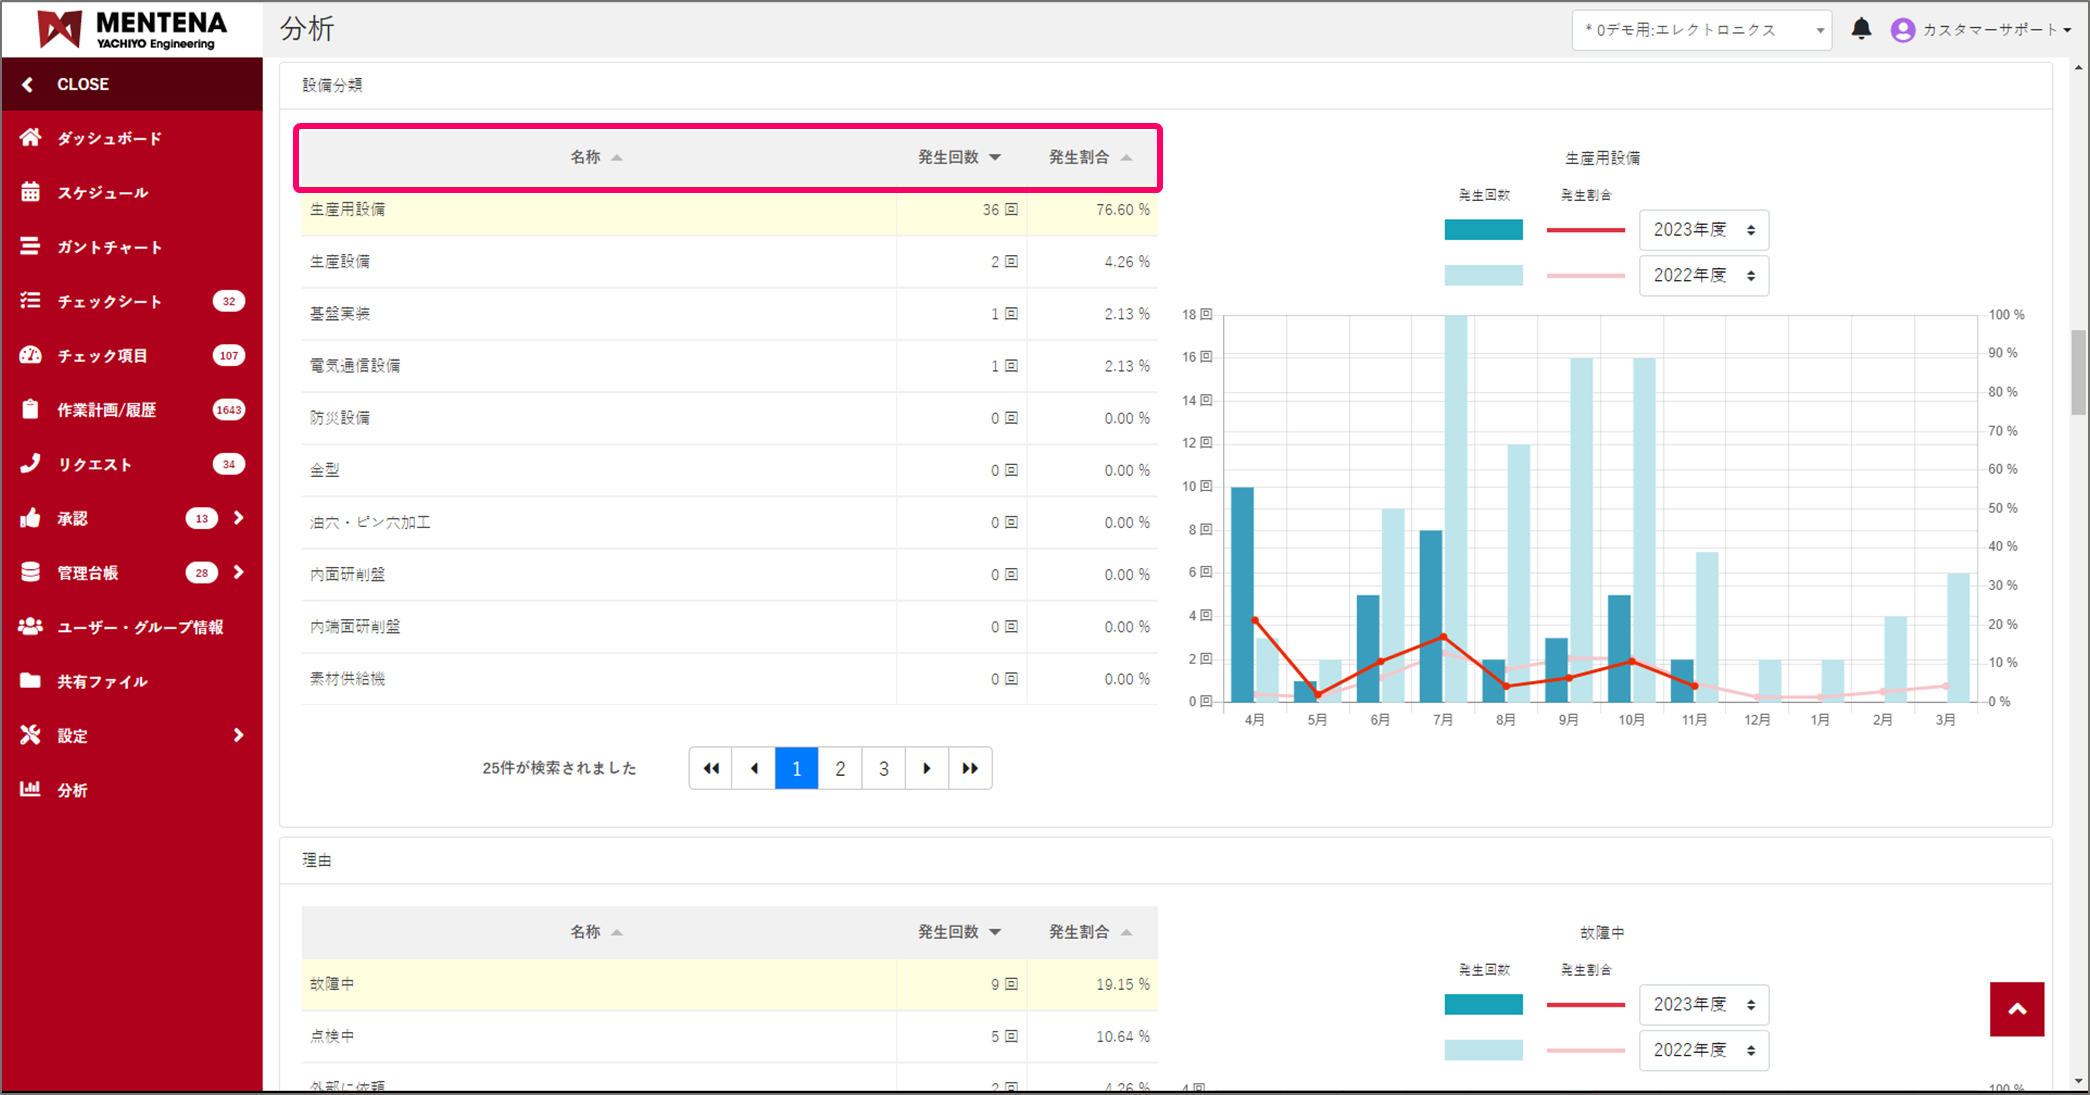
Task: Expand the 管理台帳 submenu chevron
Action: pyautogui.click(x=239, y=572)
